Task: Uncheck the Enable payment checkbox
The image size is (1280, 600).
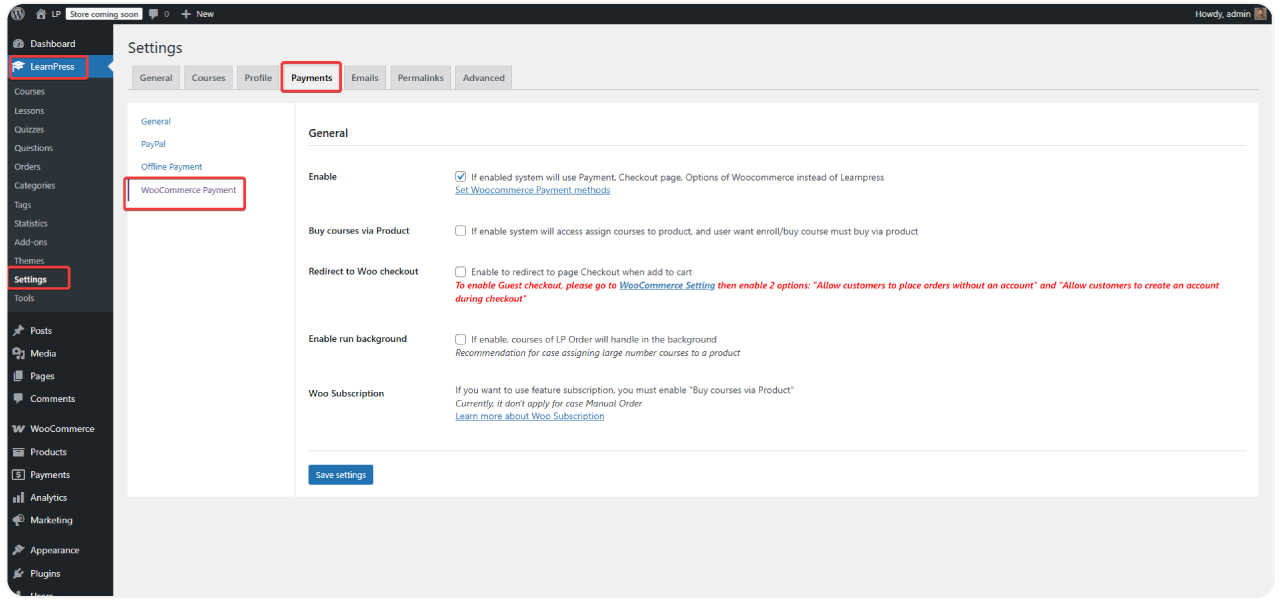Action: tap(460, 176)
